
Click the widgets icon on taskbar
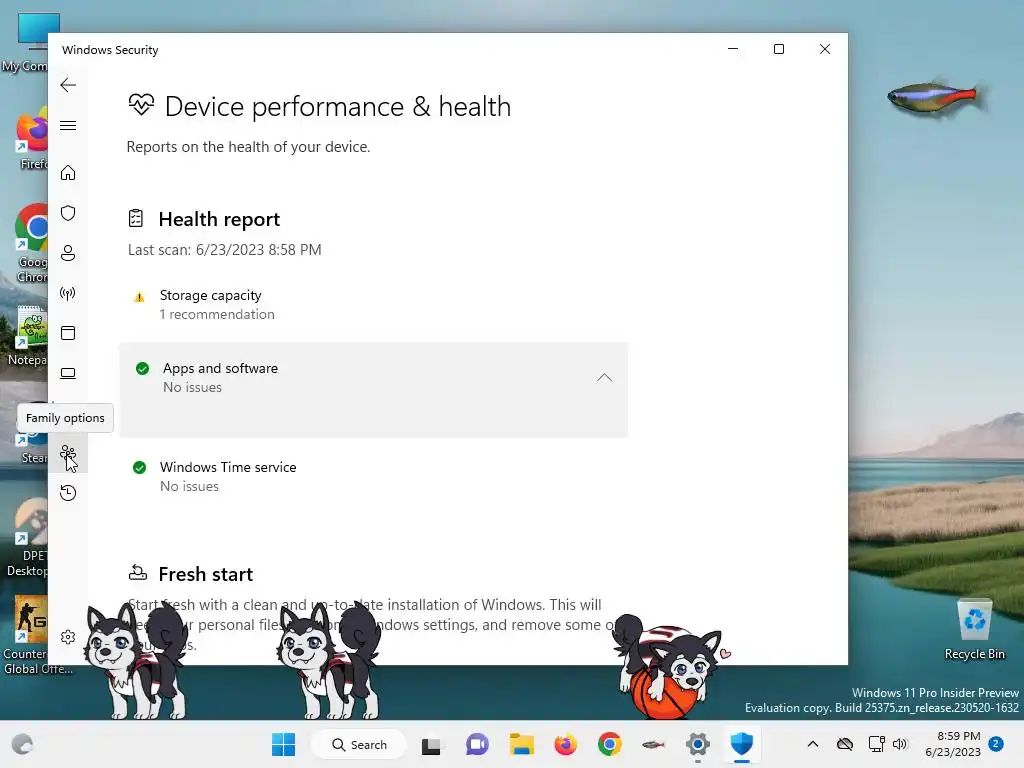pos(22,744)
